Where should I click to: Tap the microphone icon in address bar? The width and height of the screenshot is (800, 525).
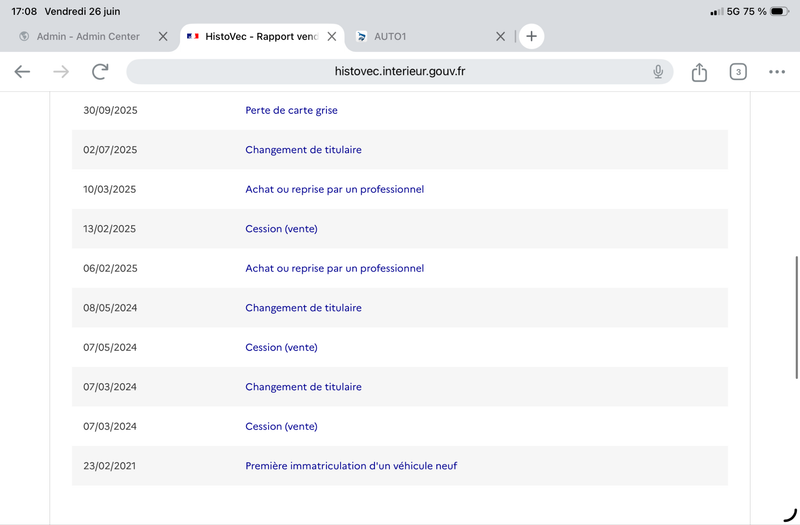(x=658, y=71)
